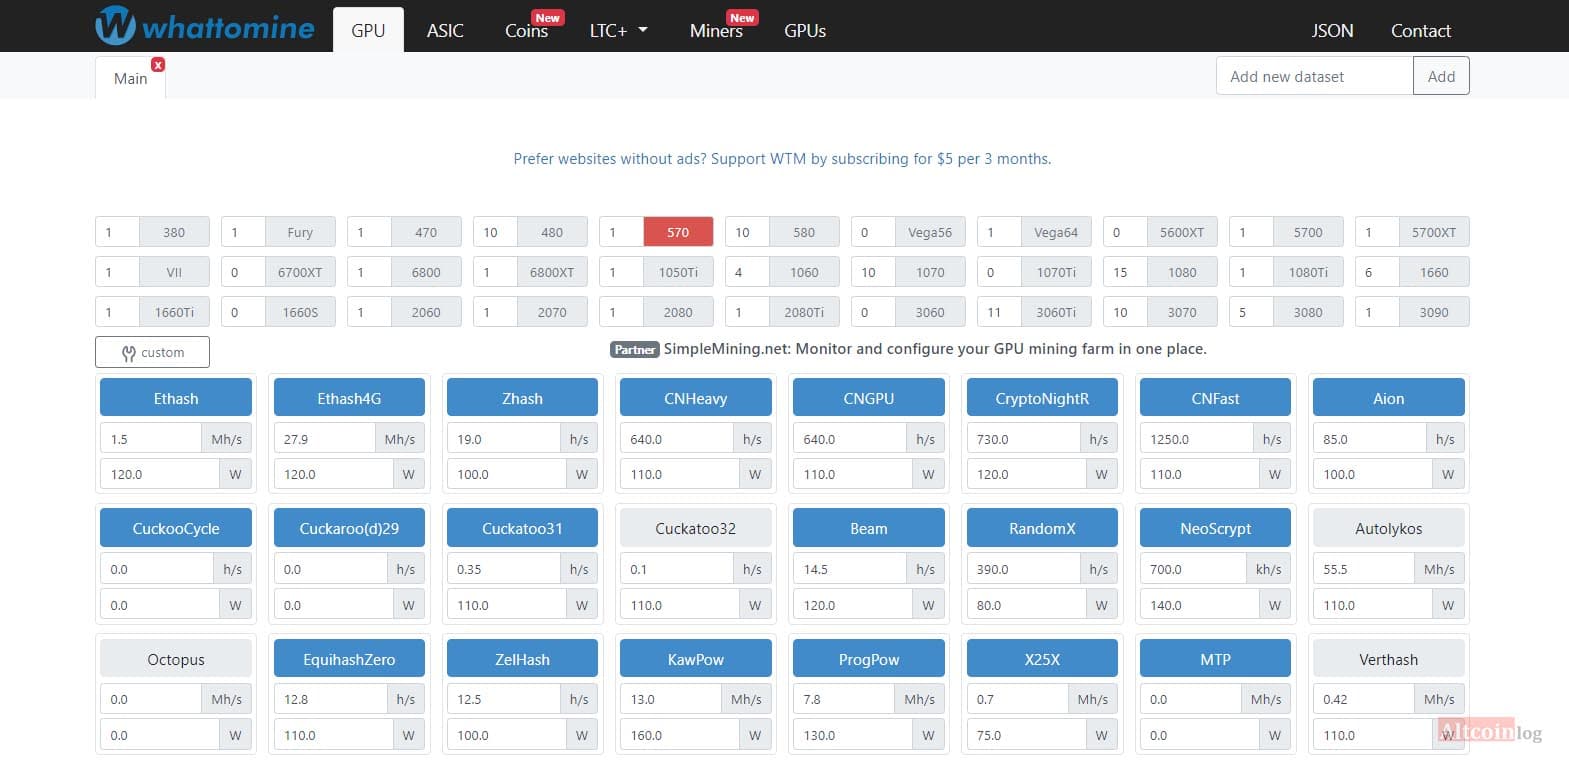This screenshot has height=763, width=1569.
Task: Click the whattomine logo
Action: 205,26
